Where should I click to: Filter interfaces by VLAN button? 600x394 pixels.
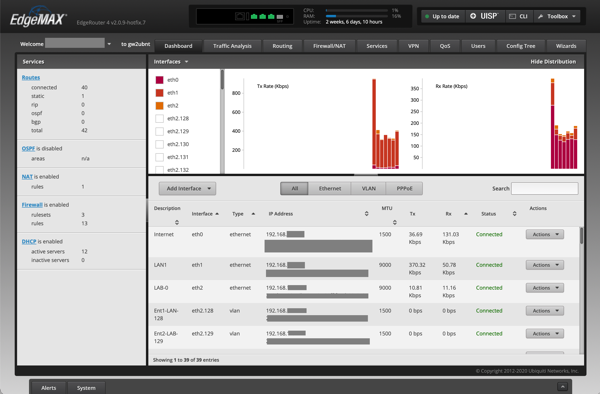[x=368, y=188]
